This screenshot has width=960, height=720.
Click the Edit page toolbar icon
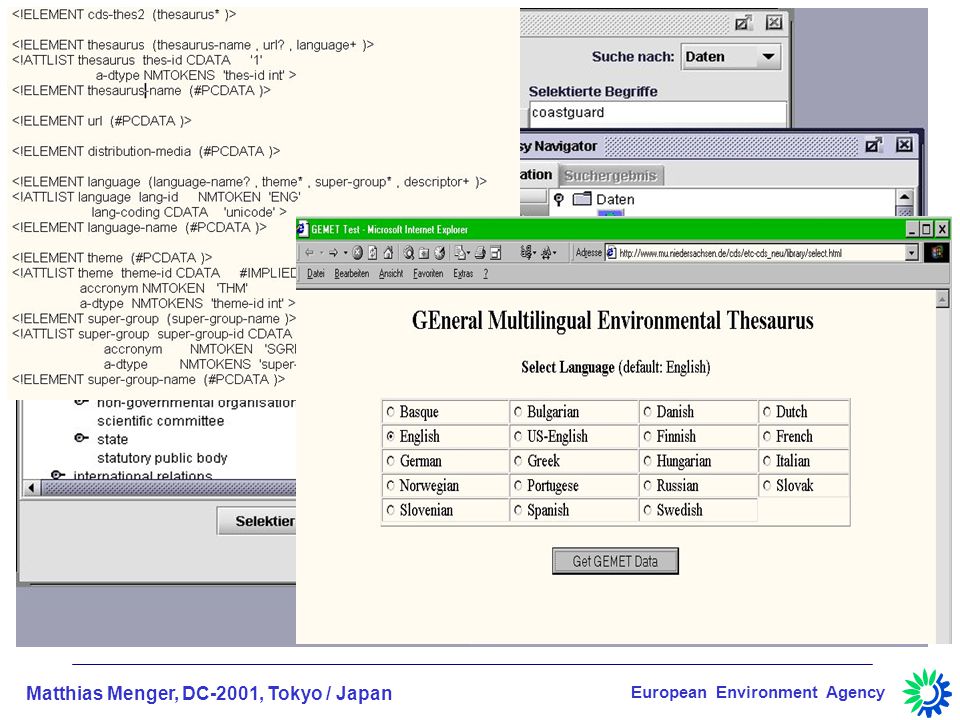[495, 253]
